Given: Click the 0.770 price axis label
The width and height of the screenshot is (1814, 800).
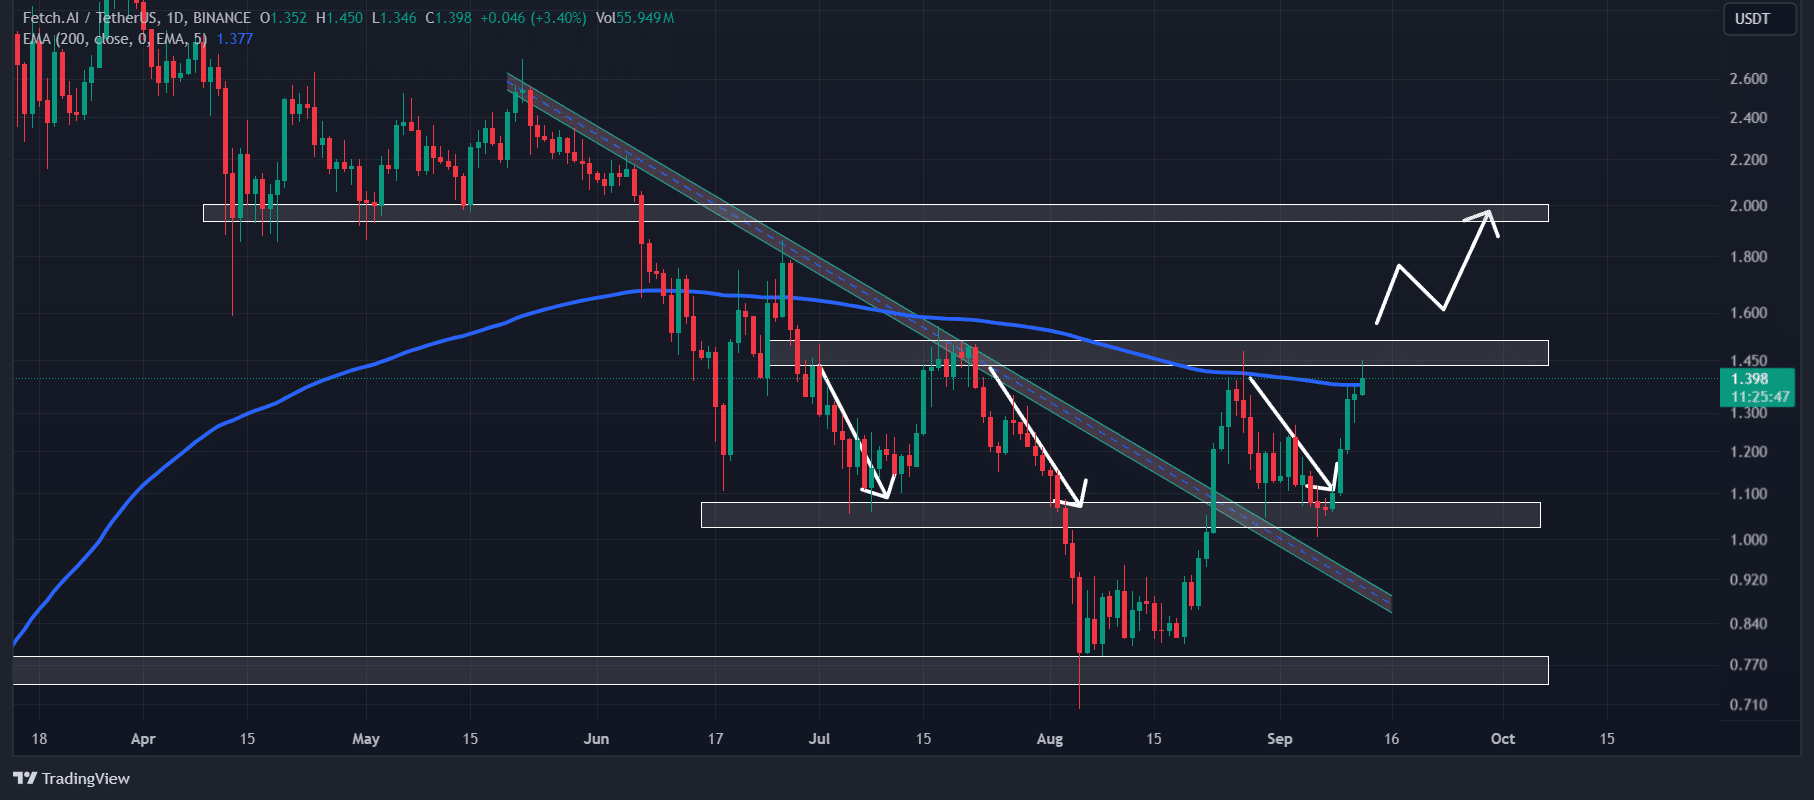Looking at the screenshot, I should pos(1748,665).
